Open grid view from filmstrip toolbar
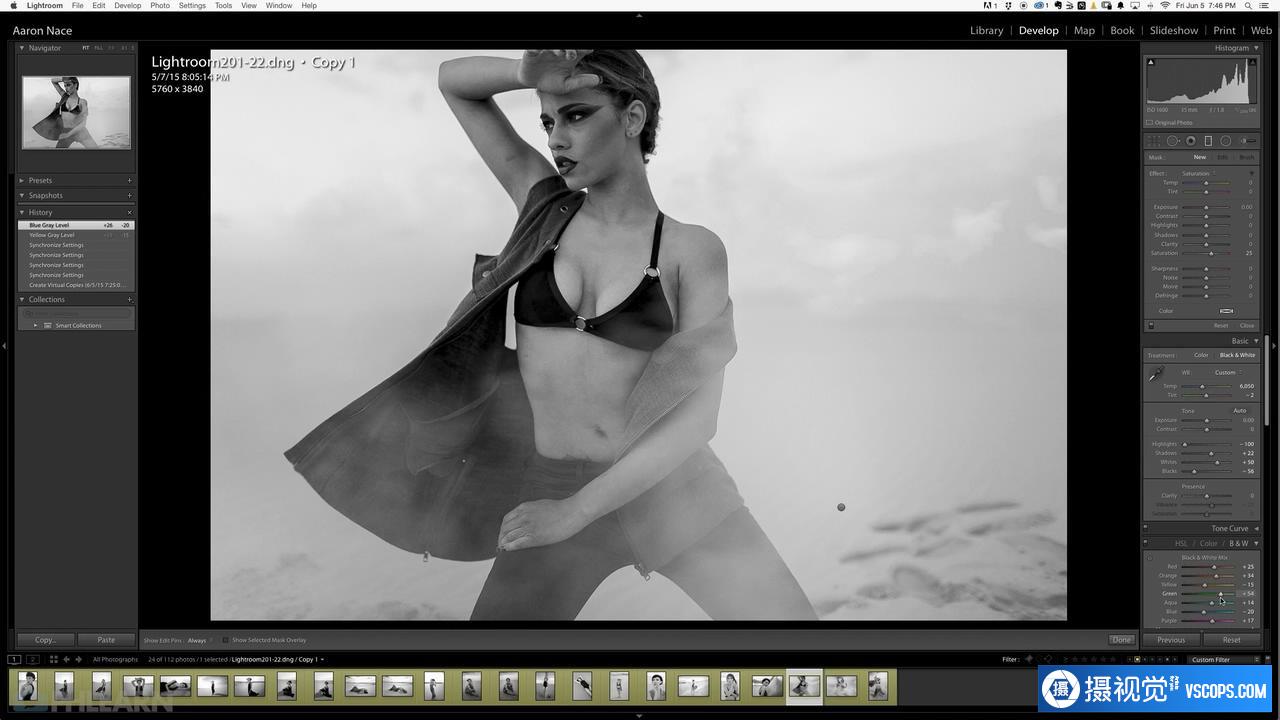 tap(53, 659)
